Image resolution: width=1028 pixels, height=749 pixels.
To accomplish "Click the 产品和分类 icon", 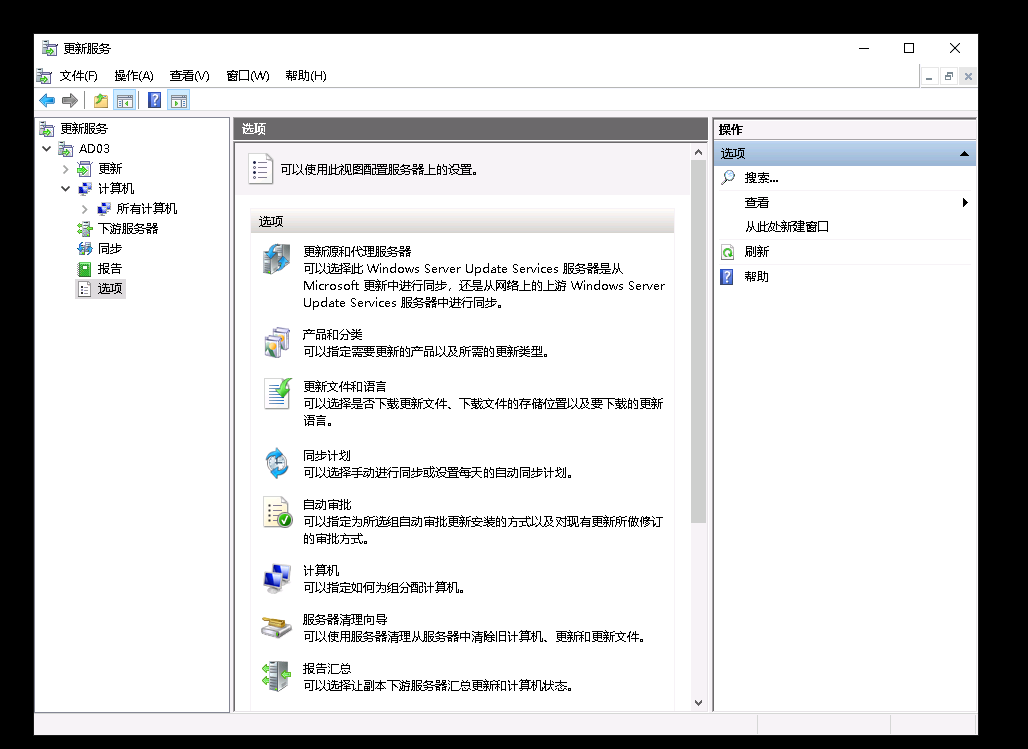I will tap(277, 342).
